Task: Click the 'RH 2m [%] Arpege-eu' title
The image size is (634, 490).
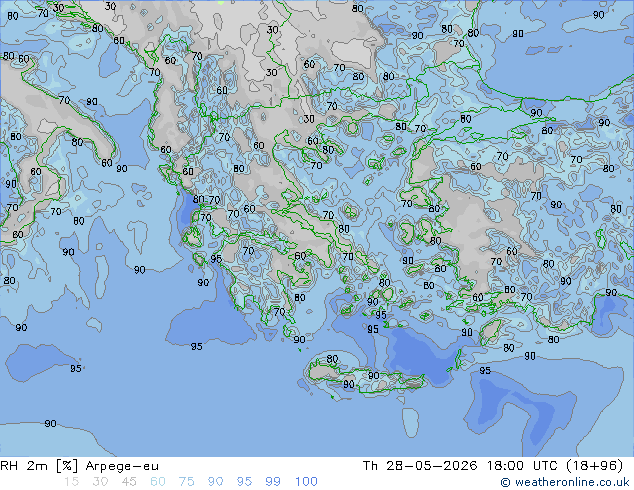Action: click(x=79, y=466)
